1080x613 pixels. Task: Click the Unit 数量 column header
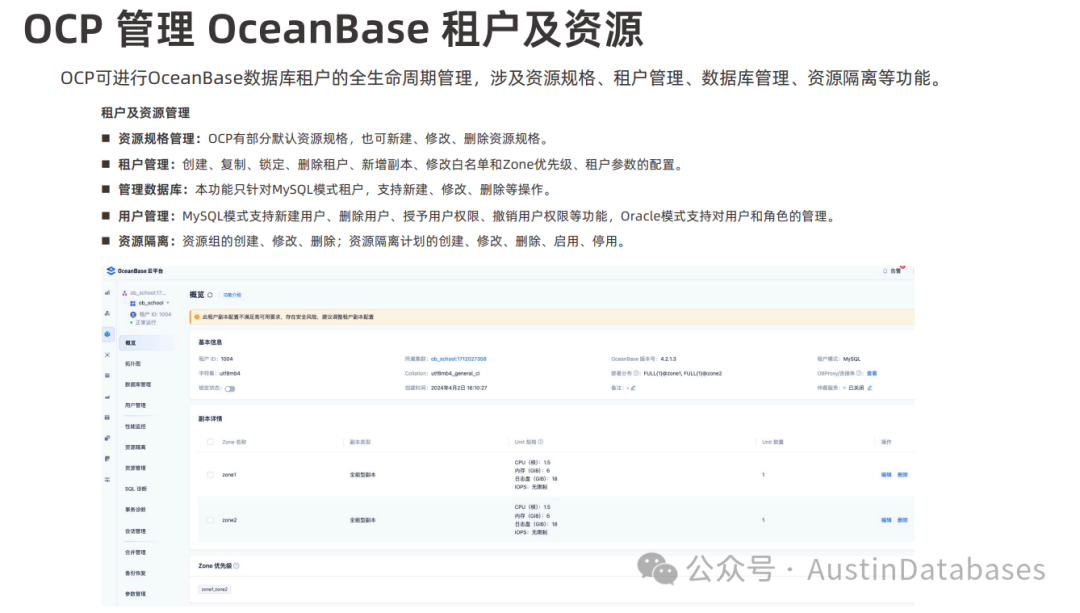(773, 442)
